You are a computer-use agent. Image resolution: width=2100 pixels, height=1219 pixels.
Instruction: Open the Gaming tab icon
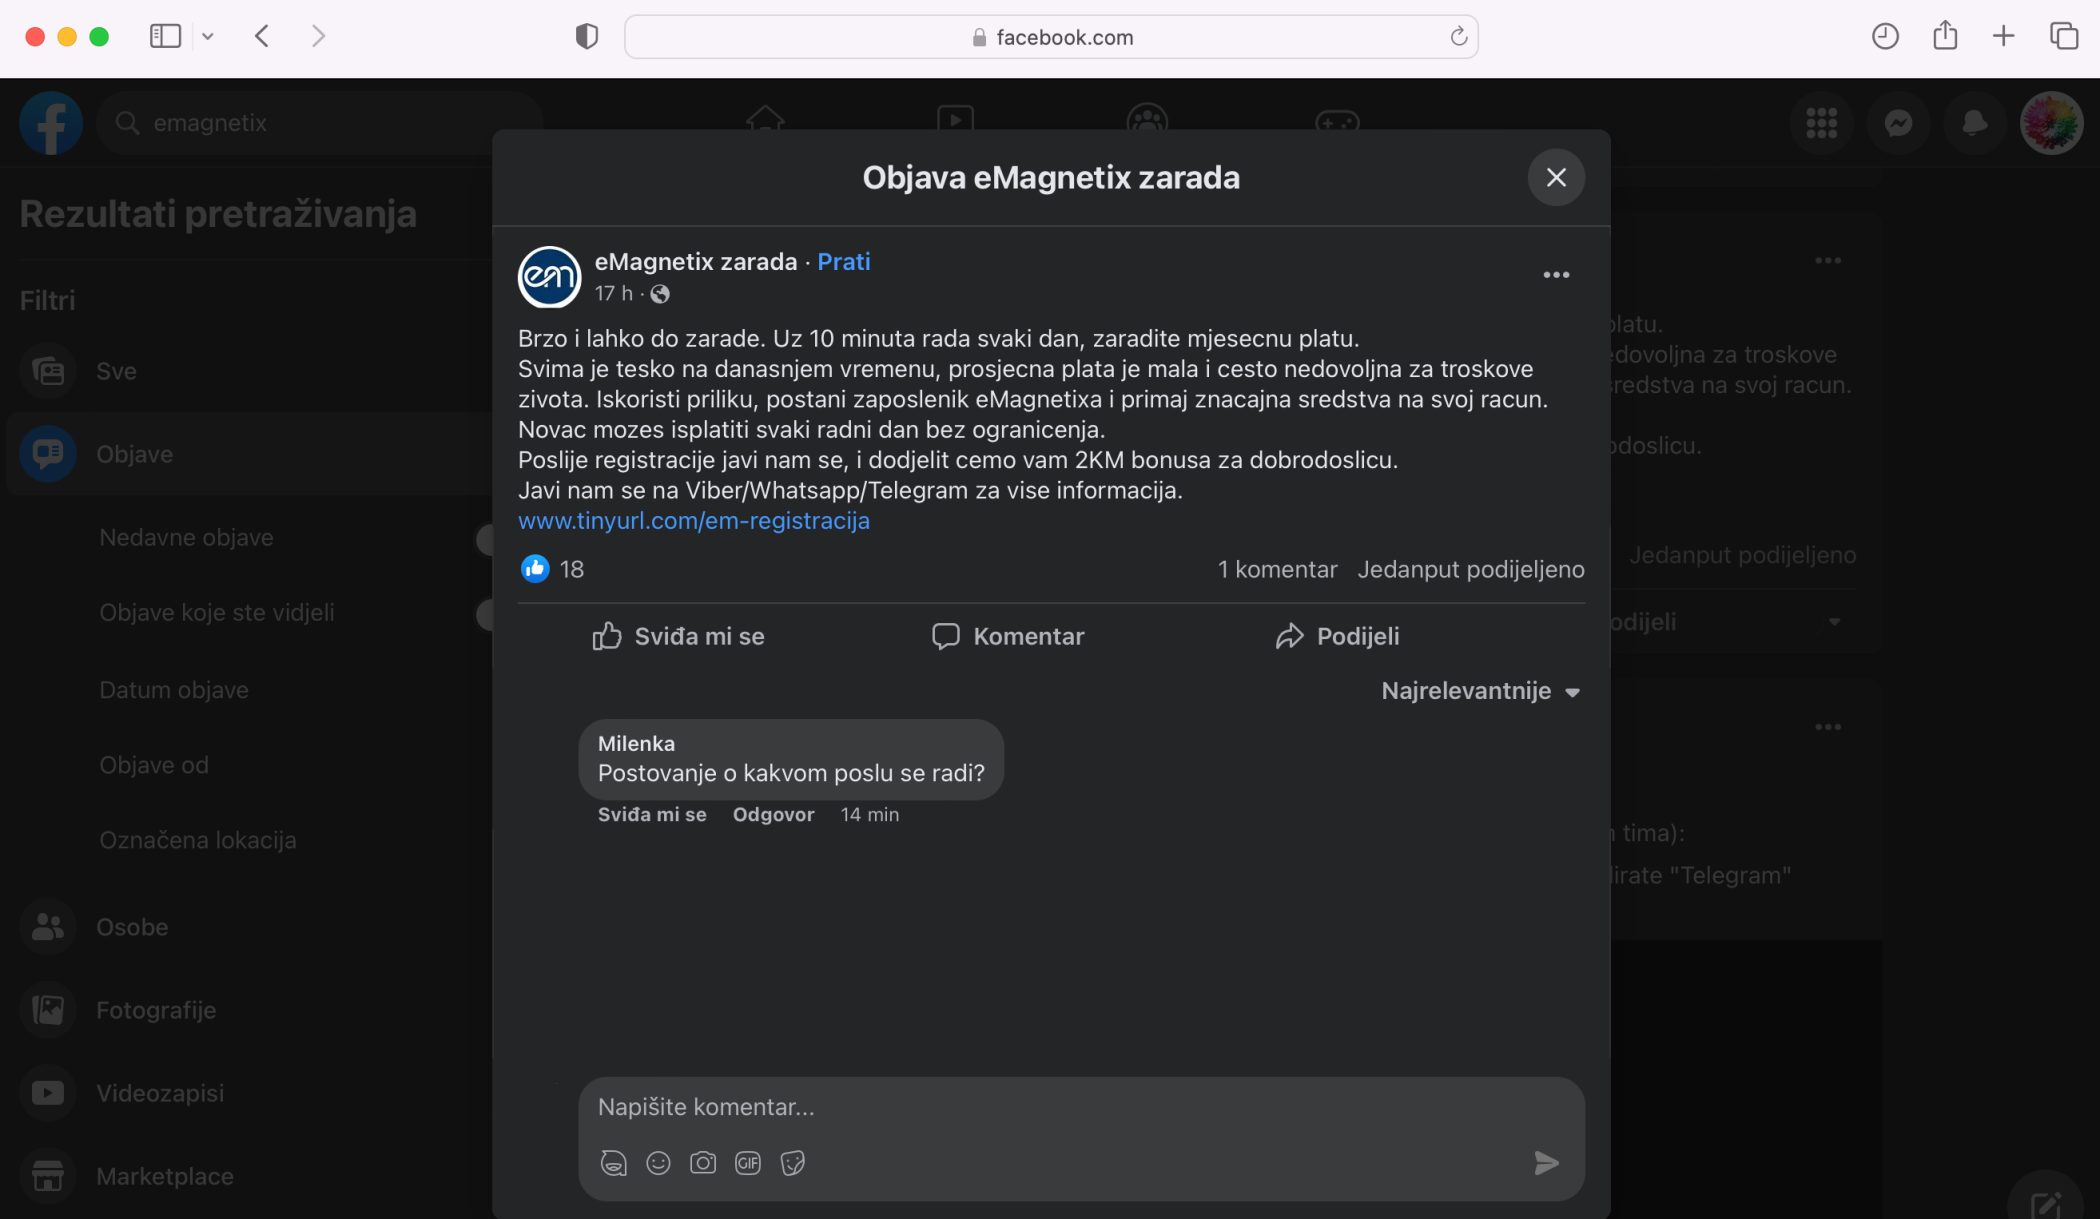coord(1336,119)
